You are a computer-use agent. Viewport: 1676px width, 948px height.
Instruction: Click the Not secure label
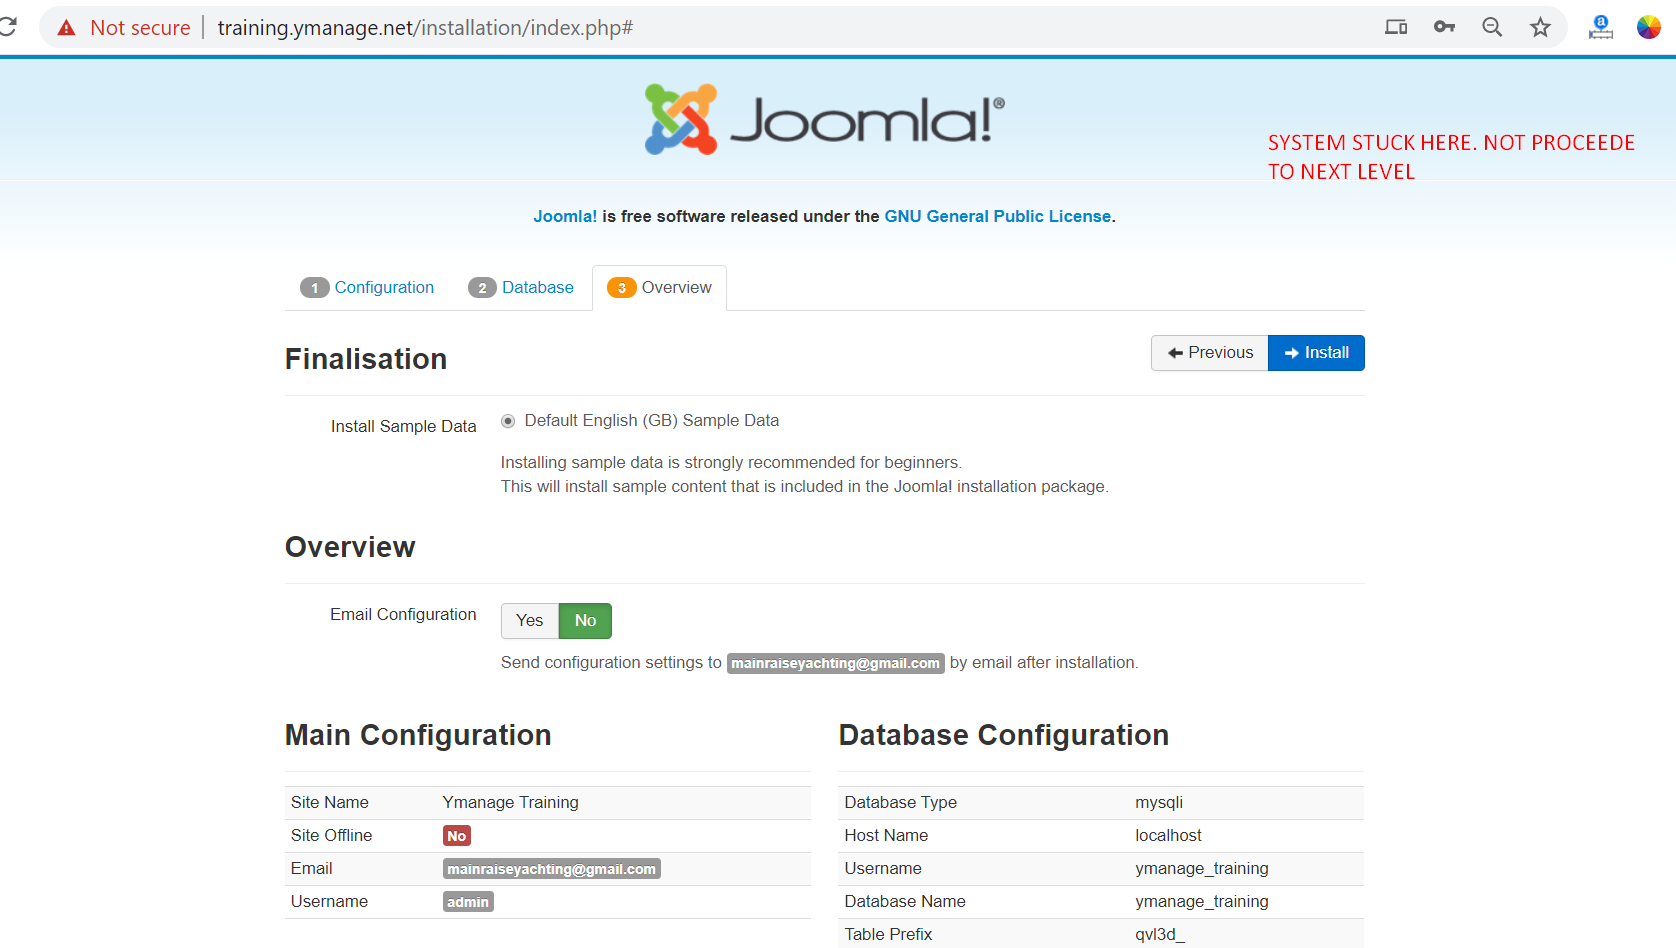pos(140,28)
